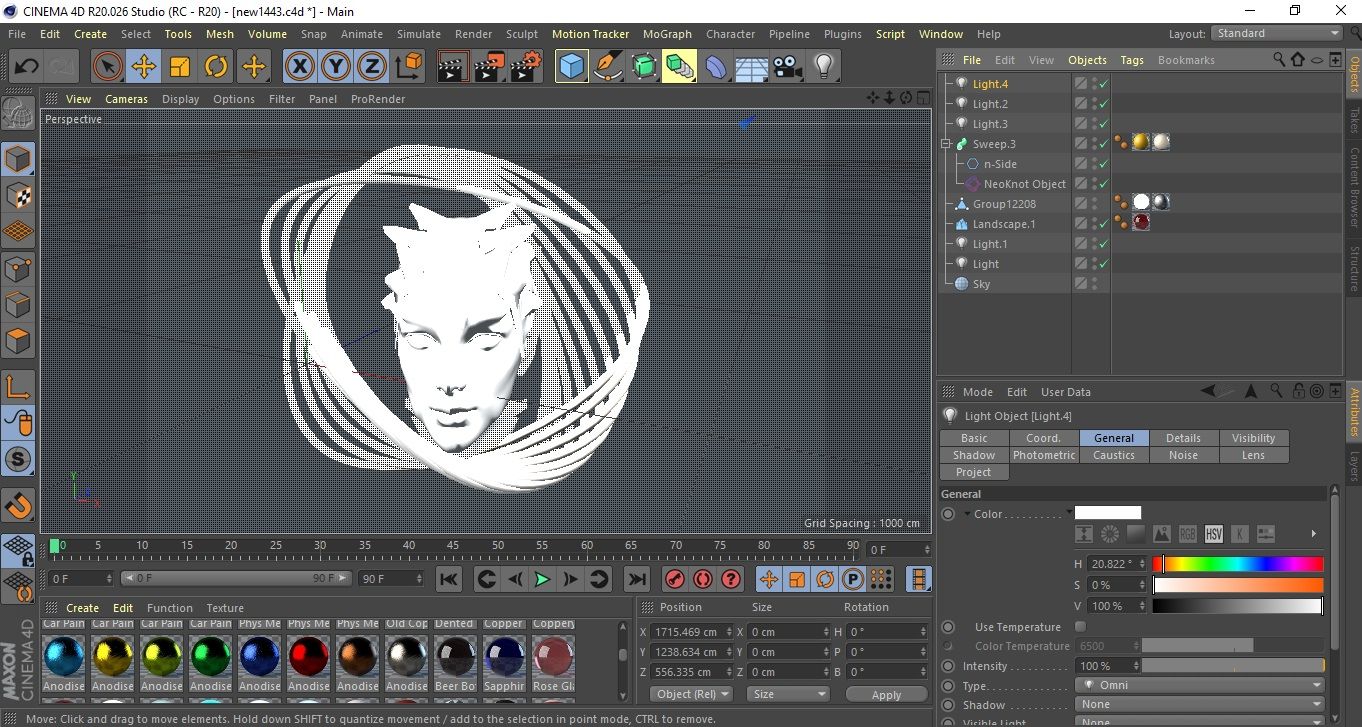Open the light Type dropdown showing Omni
Viewport: 1362px width, 727px height.
(1200, 686)
